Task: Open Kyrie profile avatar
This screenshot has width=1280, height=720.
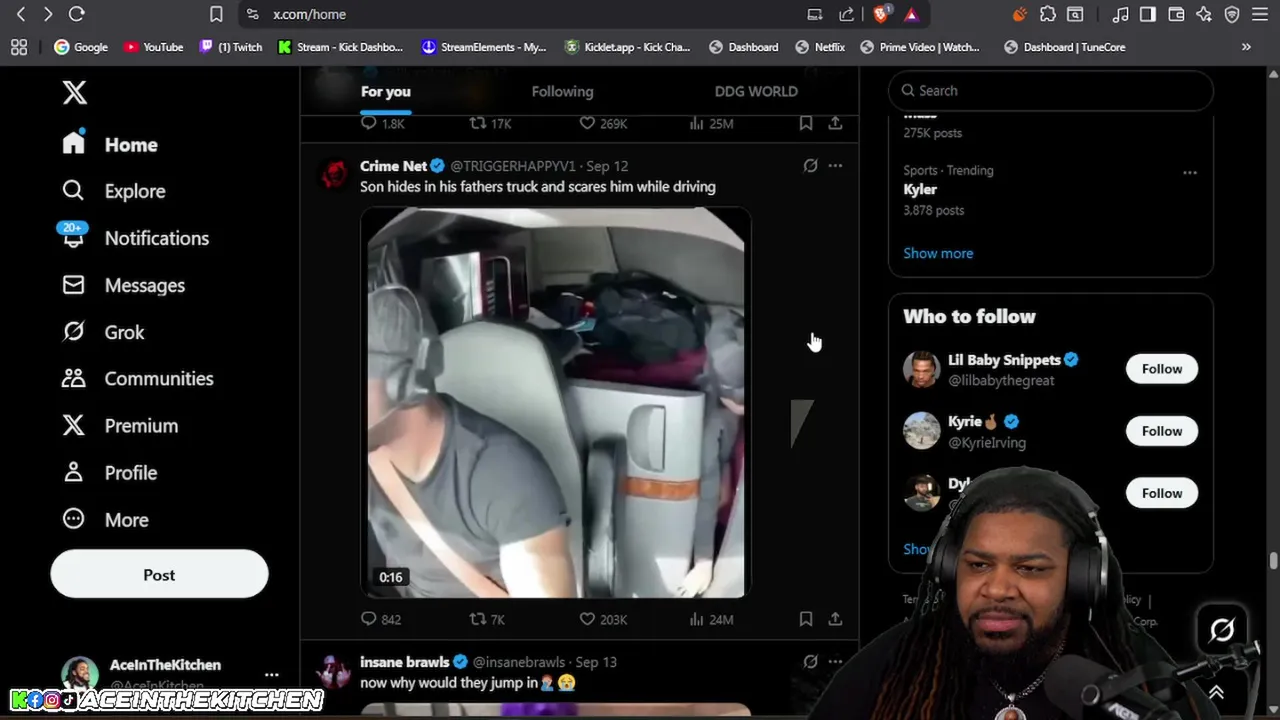Action: [x=921, y=431]
